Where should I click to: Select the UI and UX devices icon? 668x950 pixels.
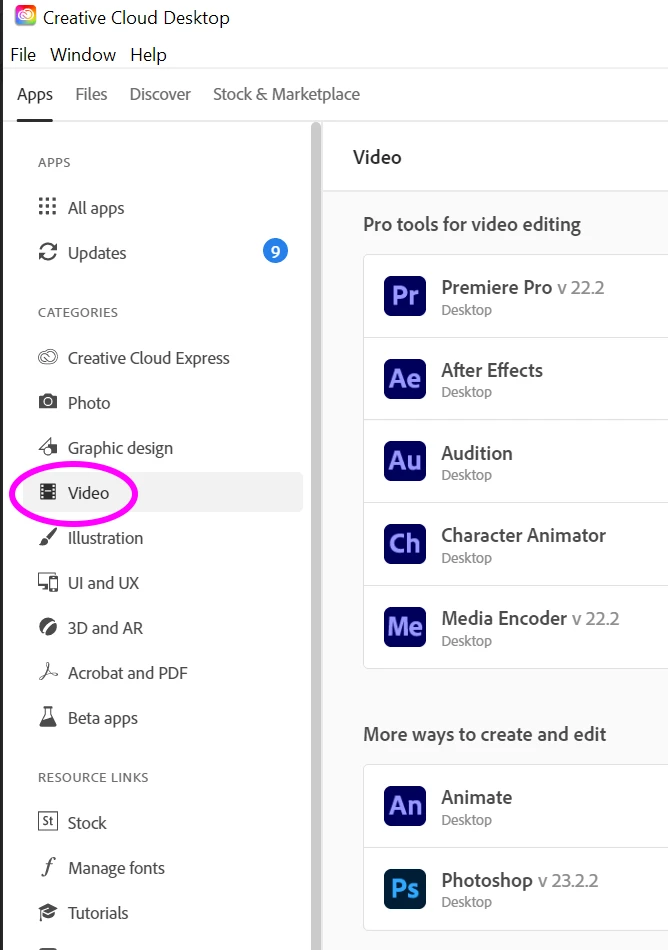tap(48, 582)
